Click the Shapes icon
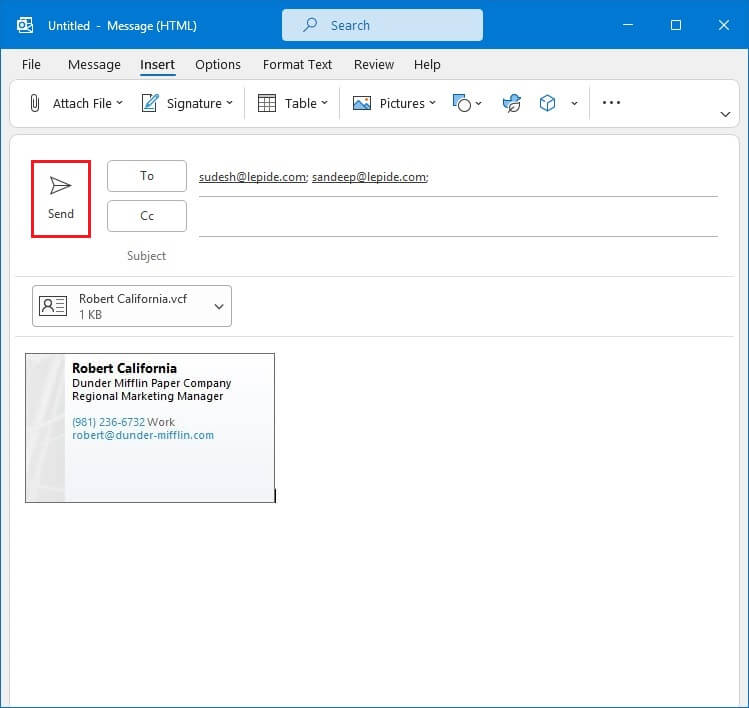Viewport: 749px width, 708px height. pos(461,103)
